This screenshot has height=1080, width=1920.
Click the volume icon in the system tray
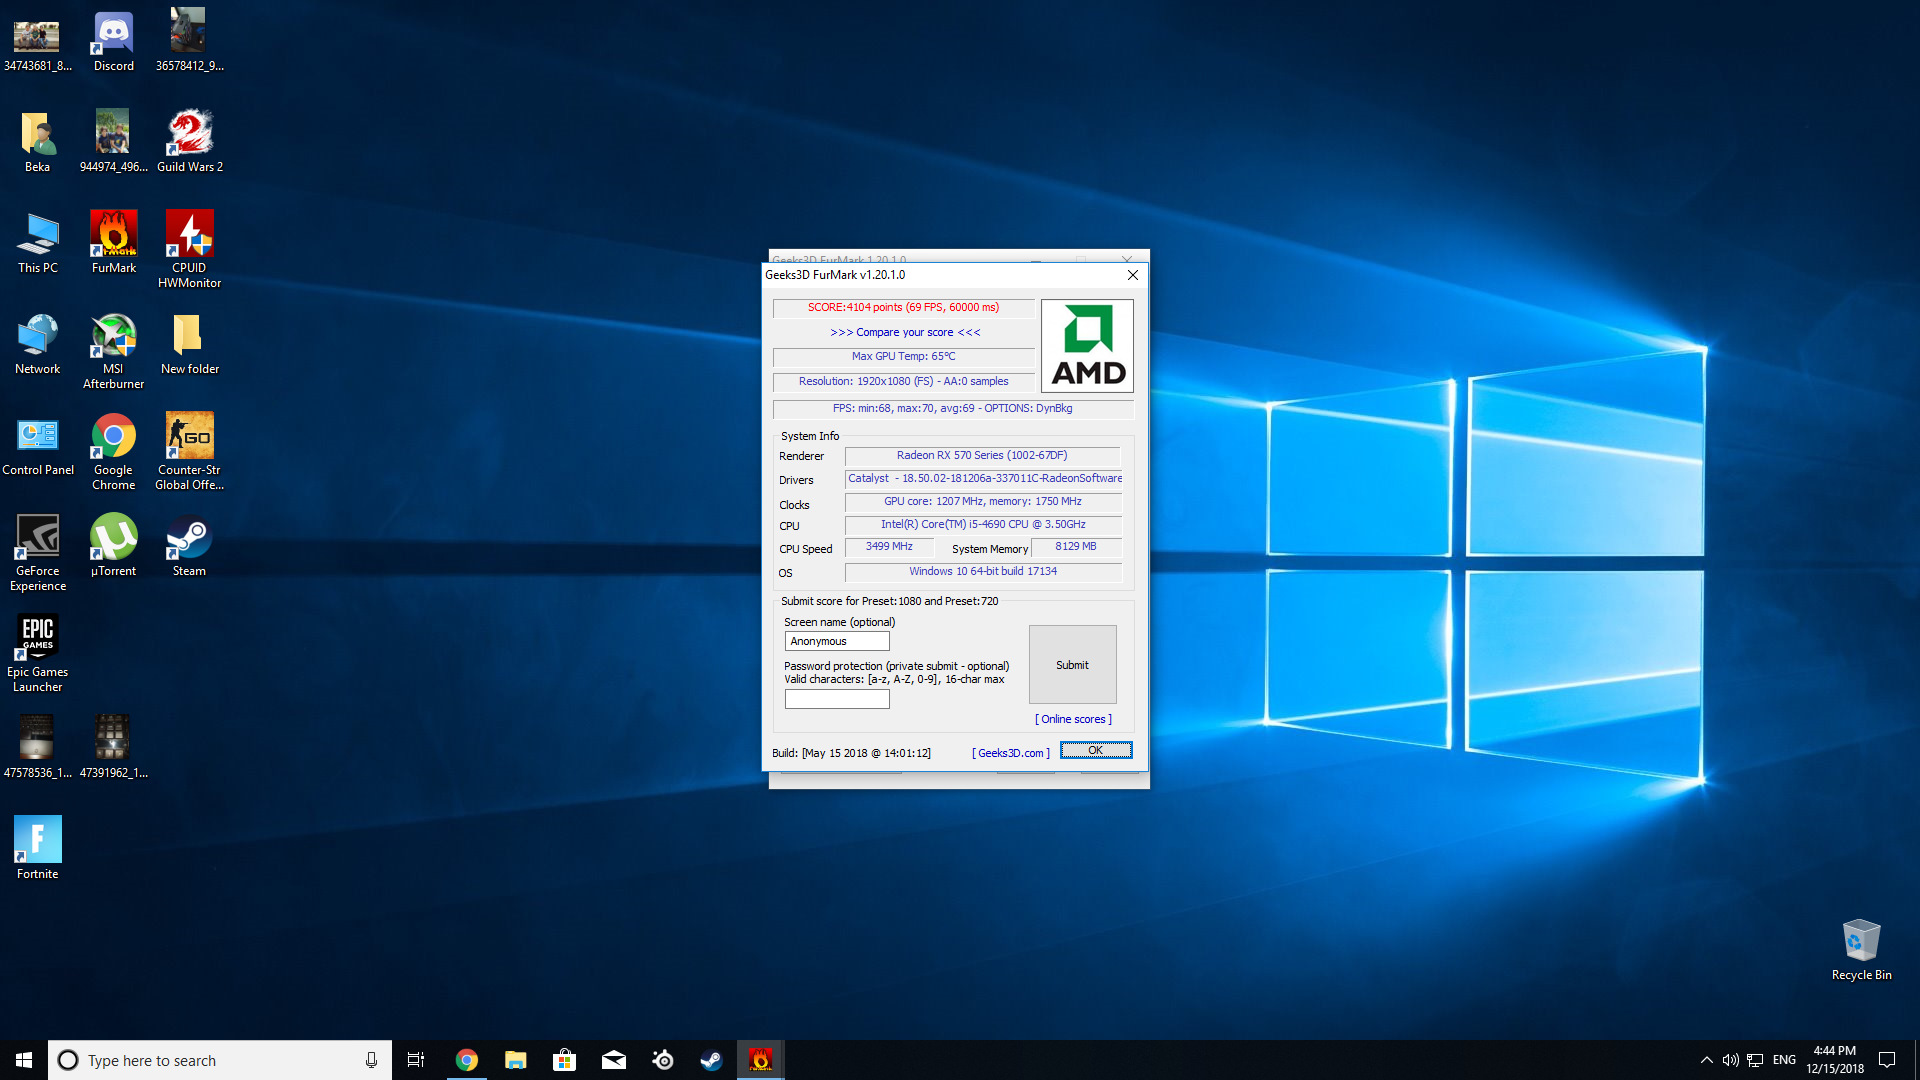(1730, 1060)
